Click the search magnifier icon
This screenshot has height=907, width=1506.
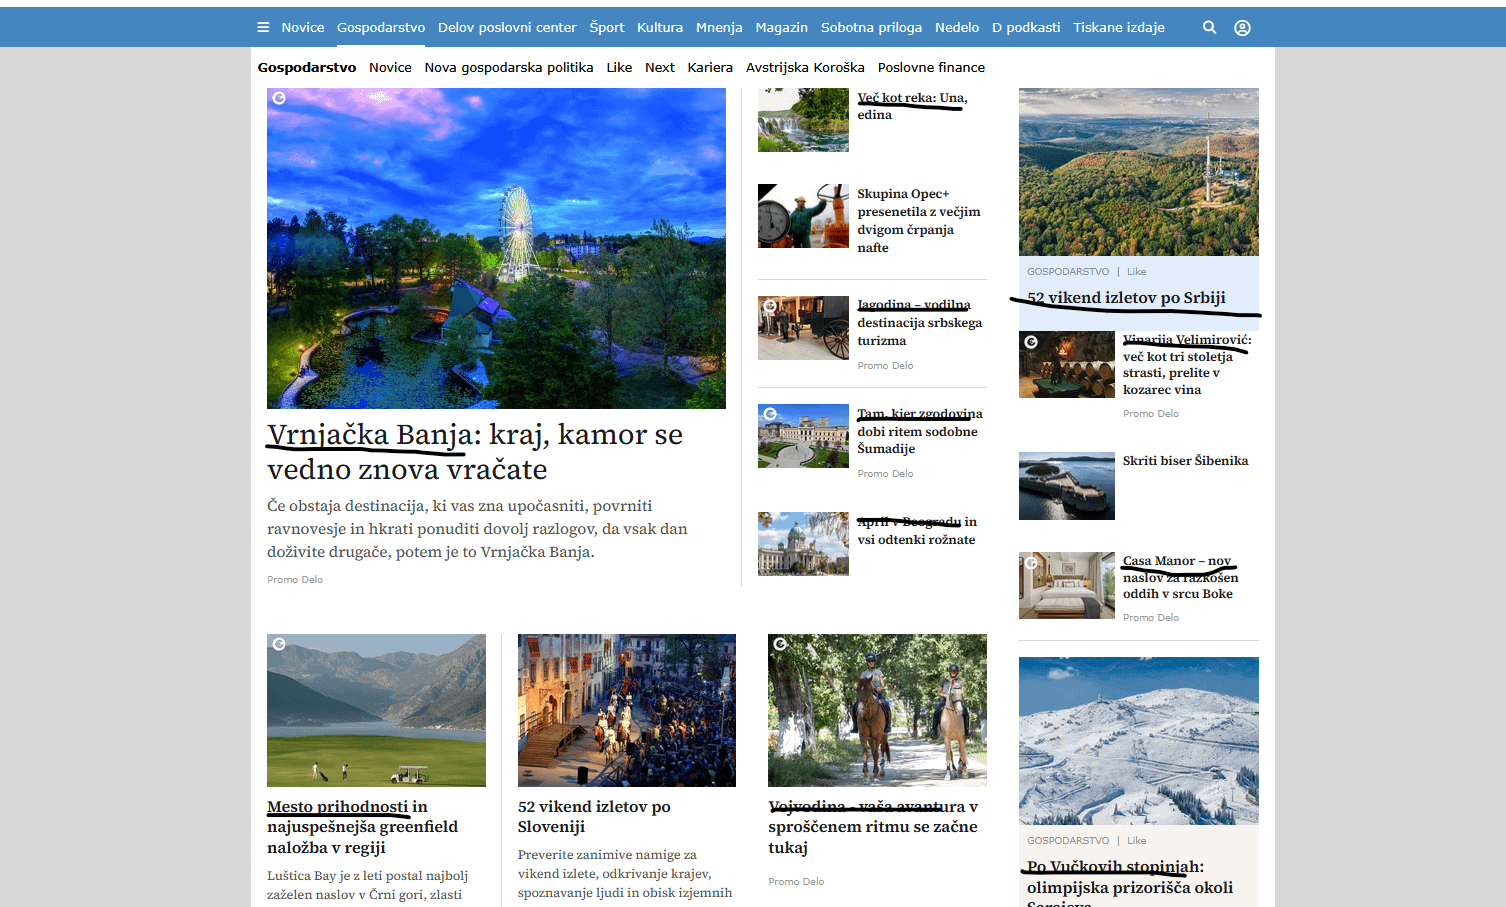1209,28
